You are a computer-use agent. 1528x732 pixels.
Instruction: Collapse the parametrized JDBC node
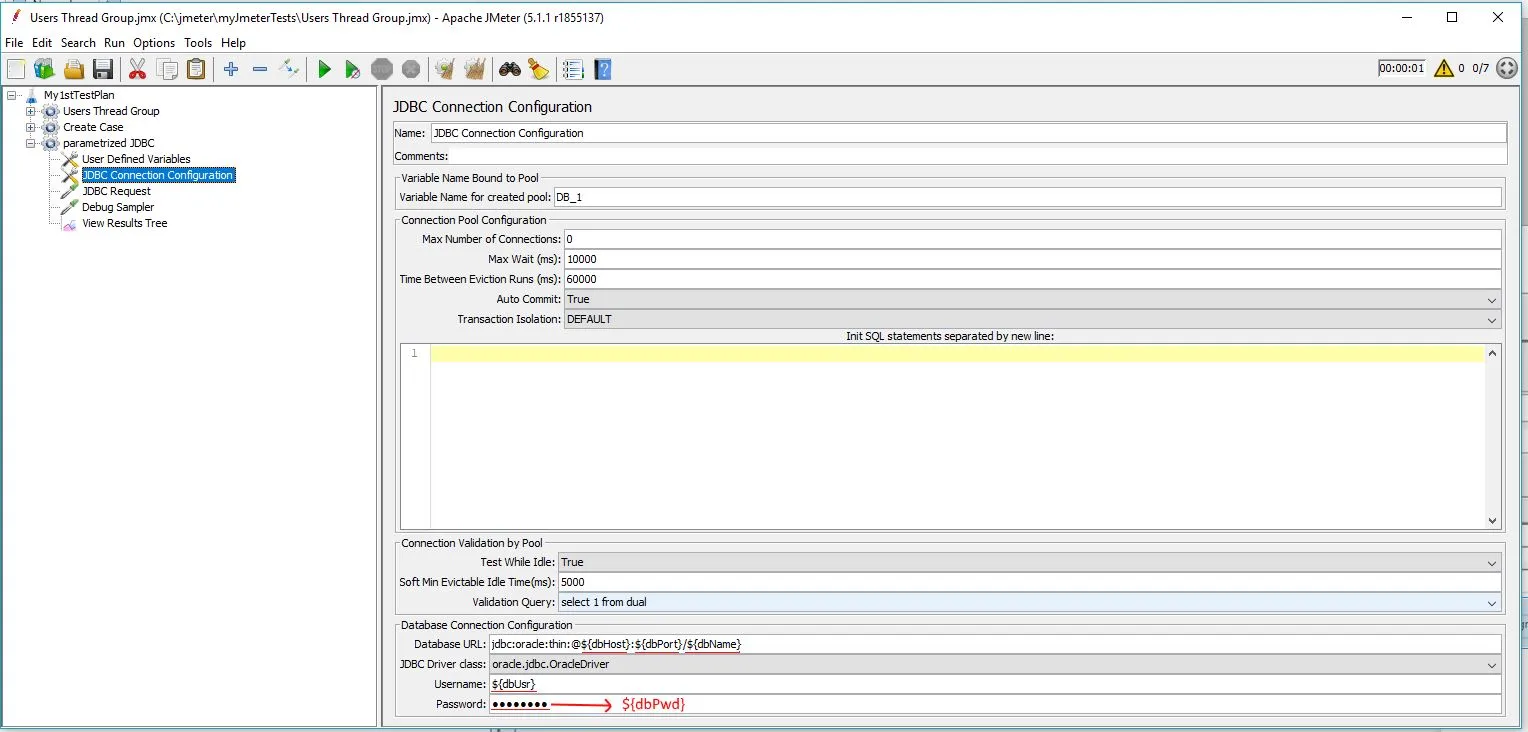click(31, 143)
